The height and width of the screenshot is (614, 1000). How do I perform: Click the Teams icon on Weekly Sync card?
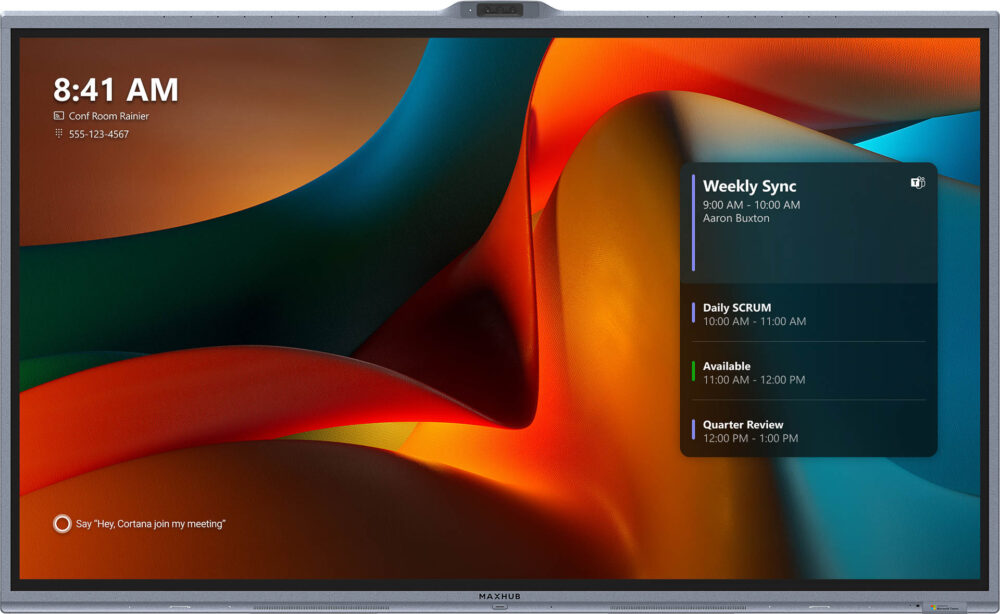(917, 183)
